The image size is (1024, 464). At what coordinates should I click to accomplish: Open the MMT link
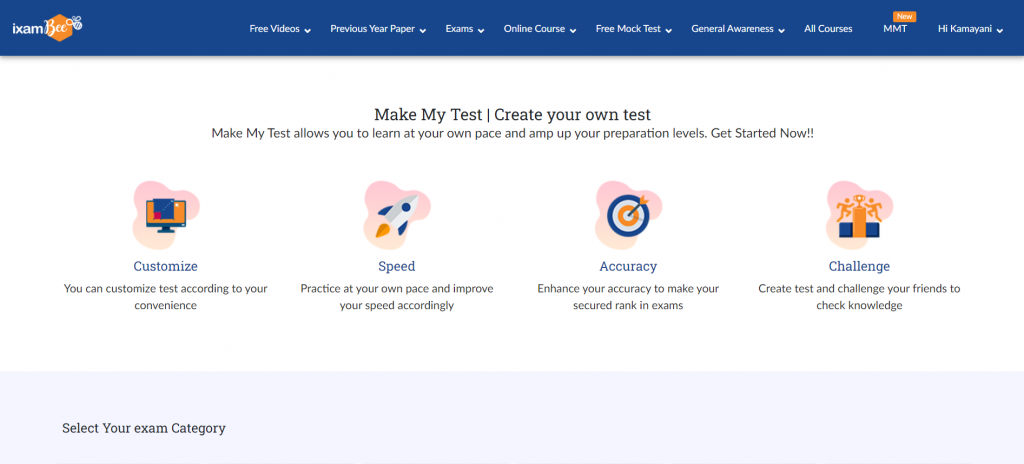point(895,29)
